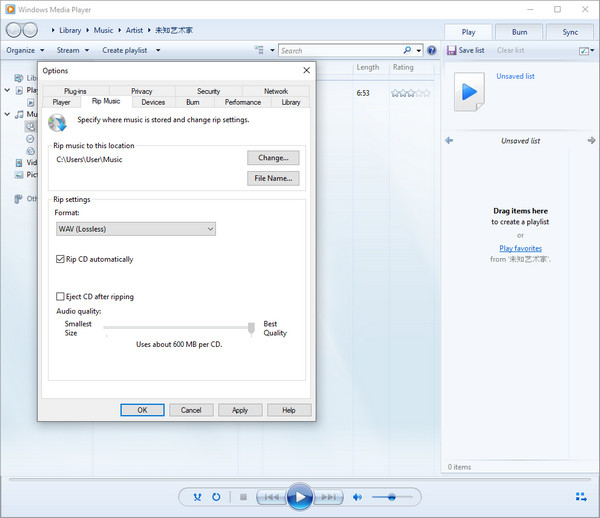Open the view options icon
Viewport: 600px width, 518px height.
(259, 50)
